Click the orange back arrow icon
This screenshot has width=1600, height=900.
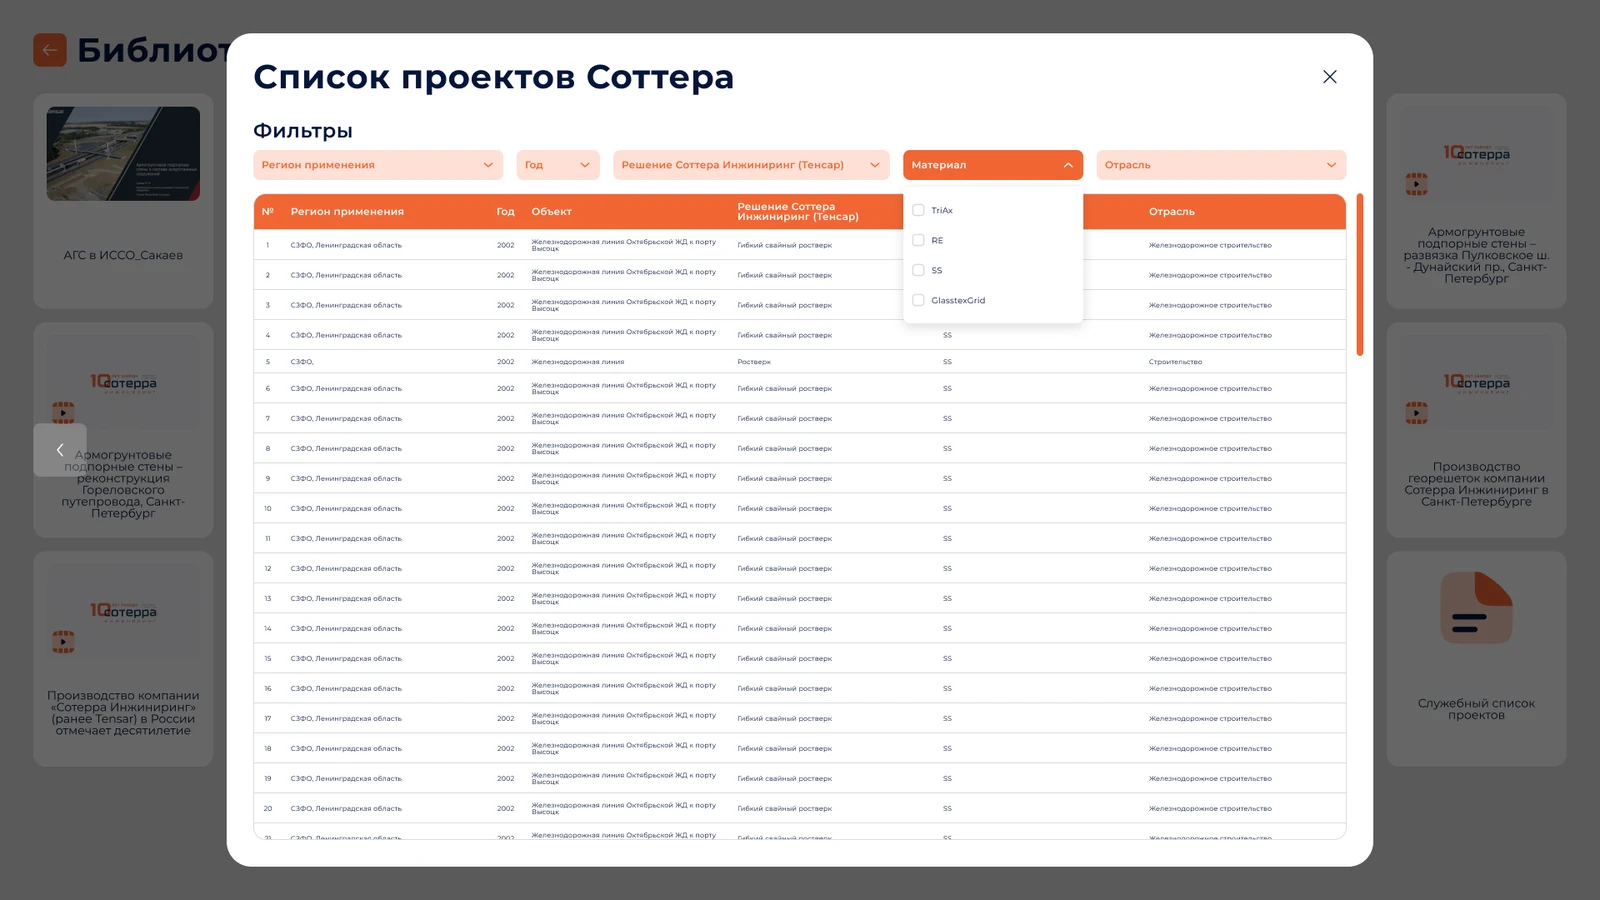click(x=50, y=50)
